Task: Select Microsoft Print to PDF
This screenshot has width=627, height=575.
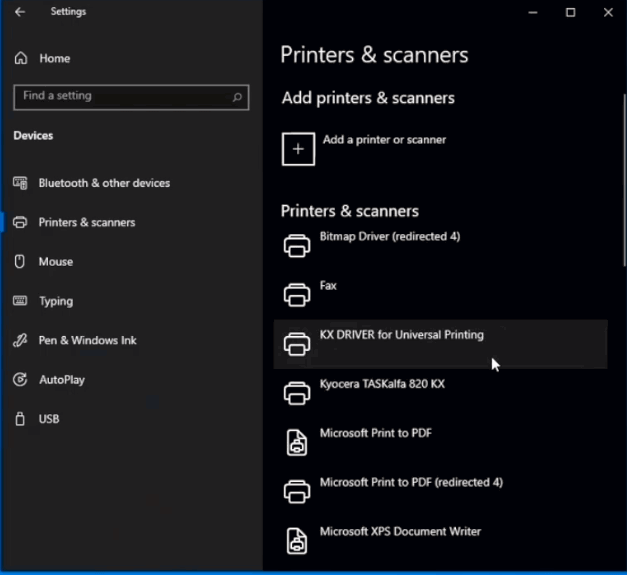Action: tap(441, 442)
